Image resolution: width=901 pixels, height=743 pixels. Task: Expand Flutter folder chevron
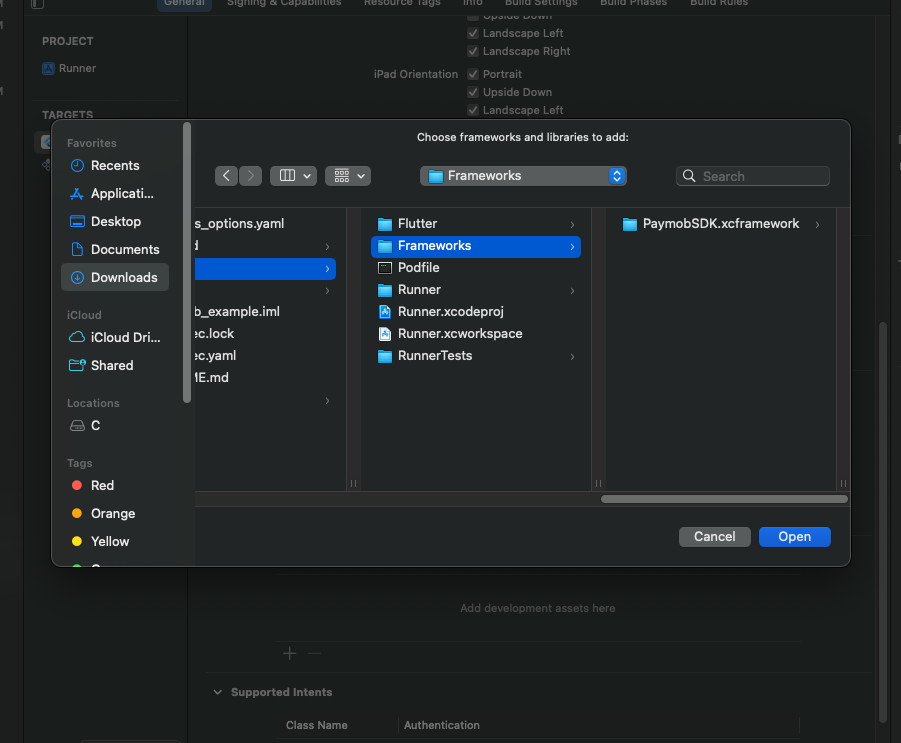click(572, 224)
